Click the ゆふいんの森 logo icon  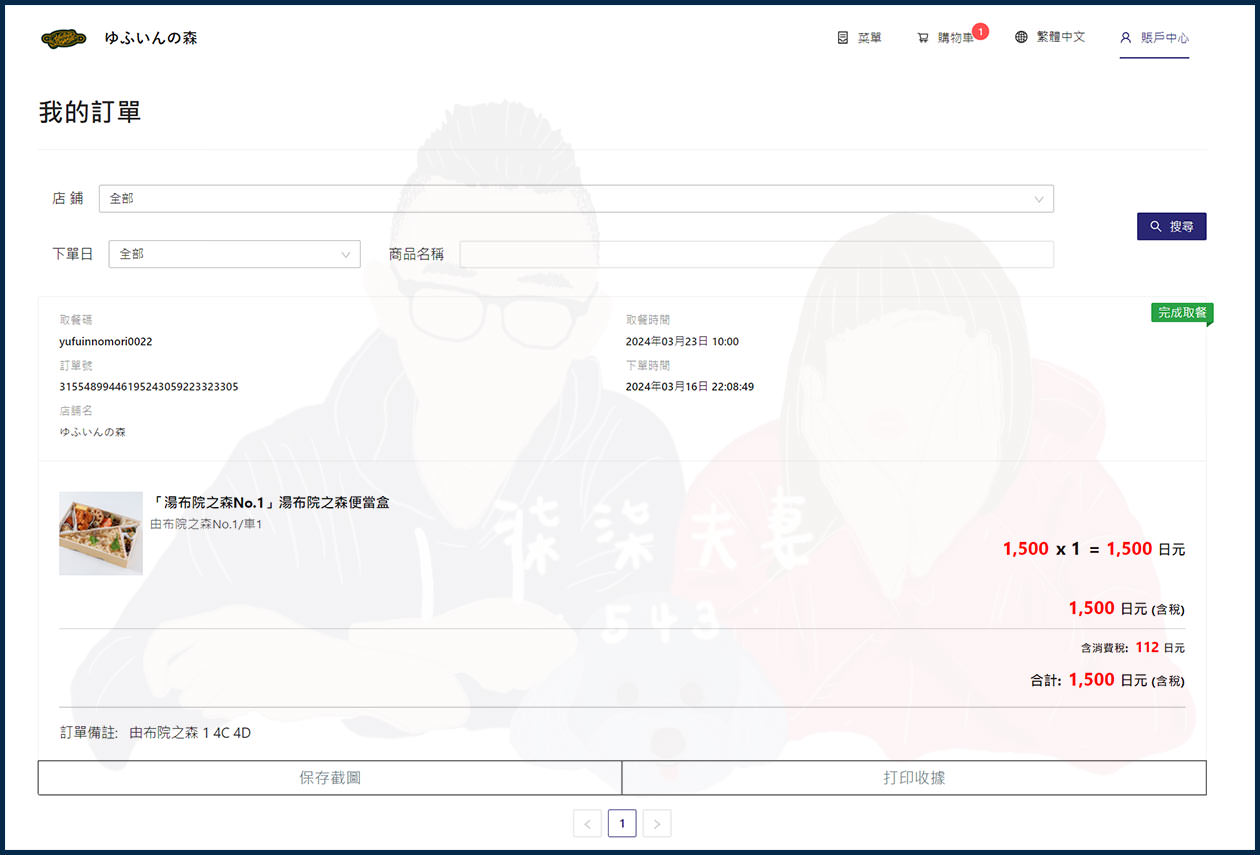tap(64, 37)
